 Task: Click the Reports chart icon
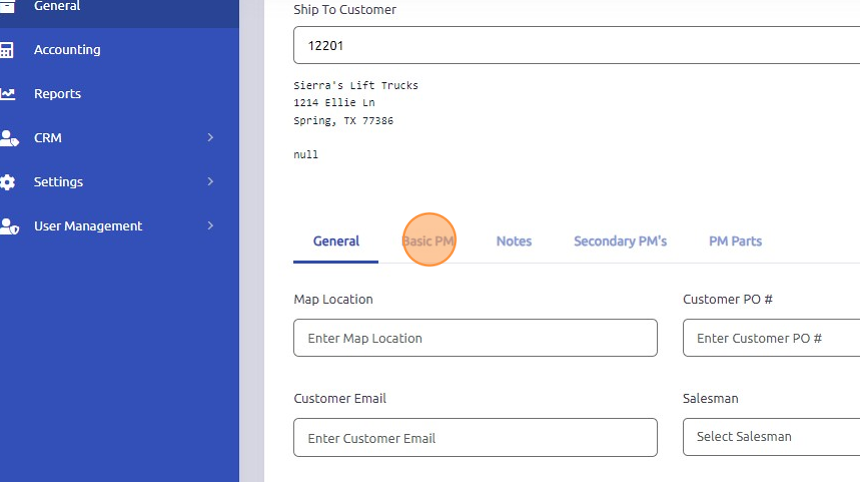(7, 94)
